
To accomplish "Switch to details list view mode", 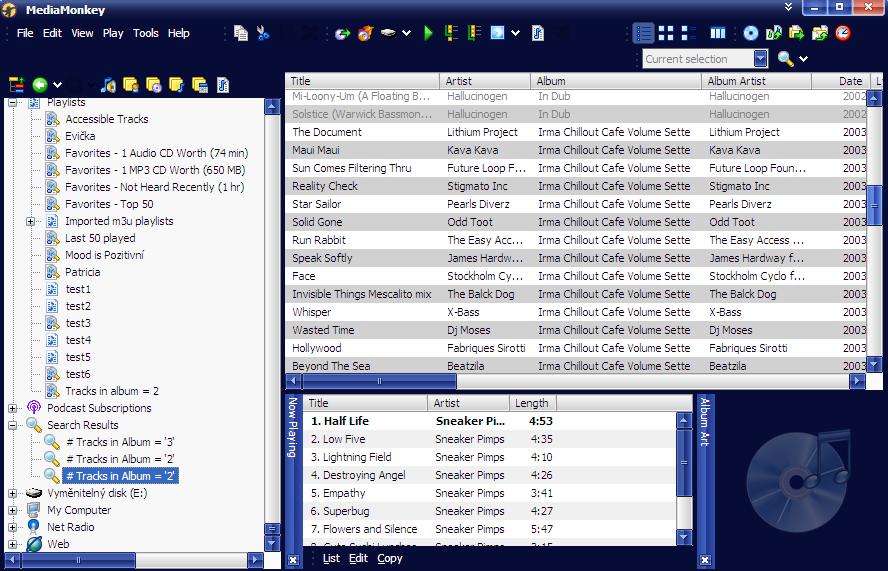I will pos(644,33).
